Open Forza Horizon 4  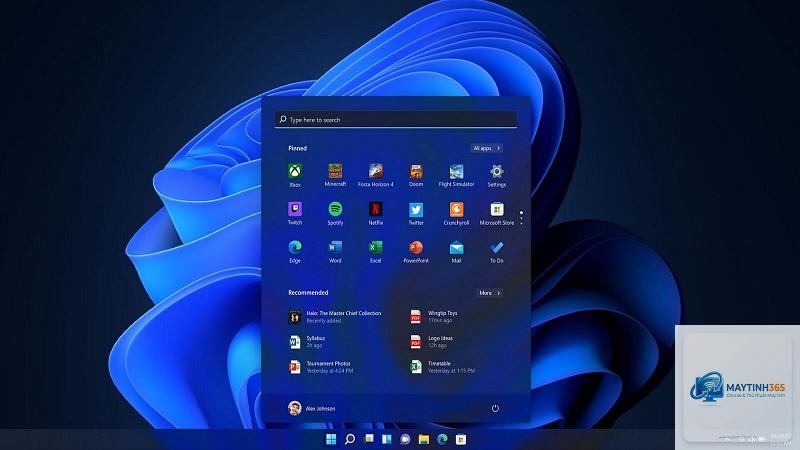pos(376,175)
